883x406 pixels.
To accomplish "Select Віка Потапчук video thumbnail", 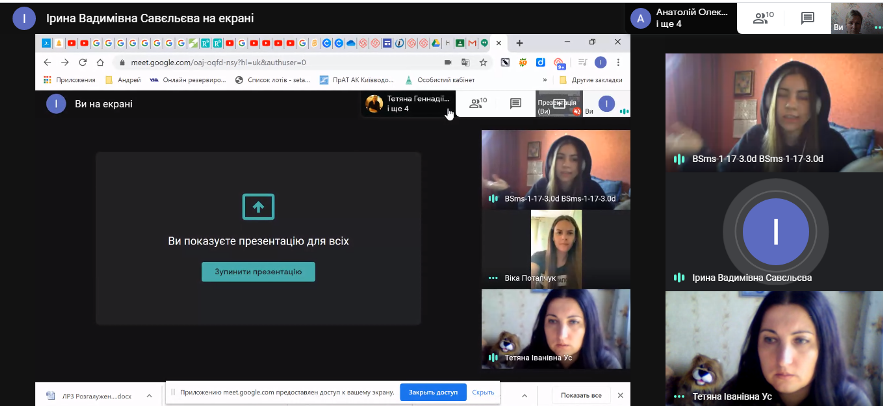I will pyautogui.click(x=556, y=249).
